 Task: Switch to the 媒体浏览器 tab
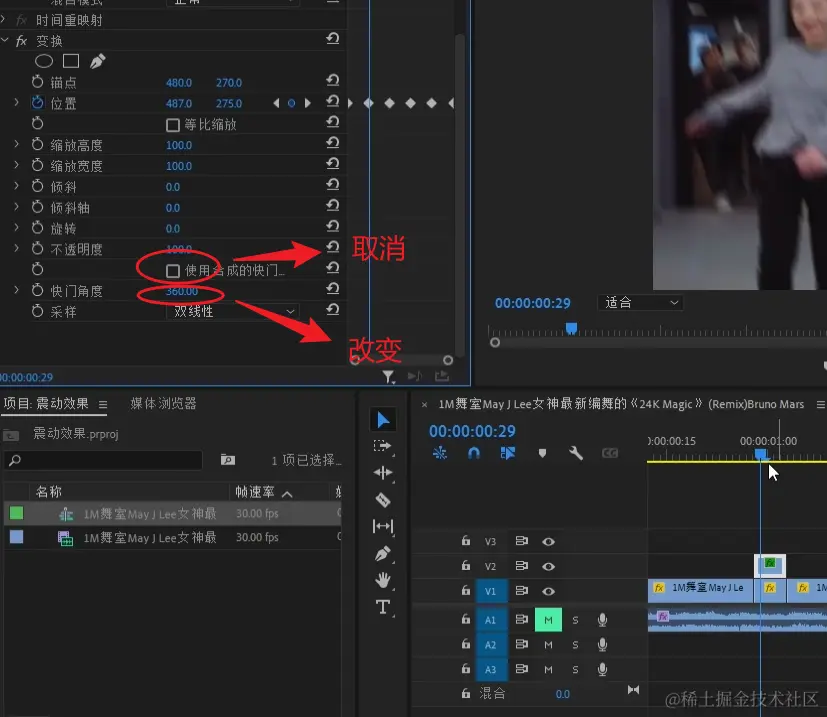[x=164, y=404]
